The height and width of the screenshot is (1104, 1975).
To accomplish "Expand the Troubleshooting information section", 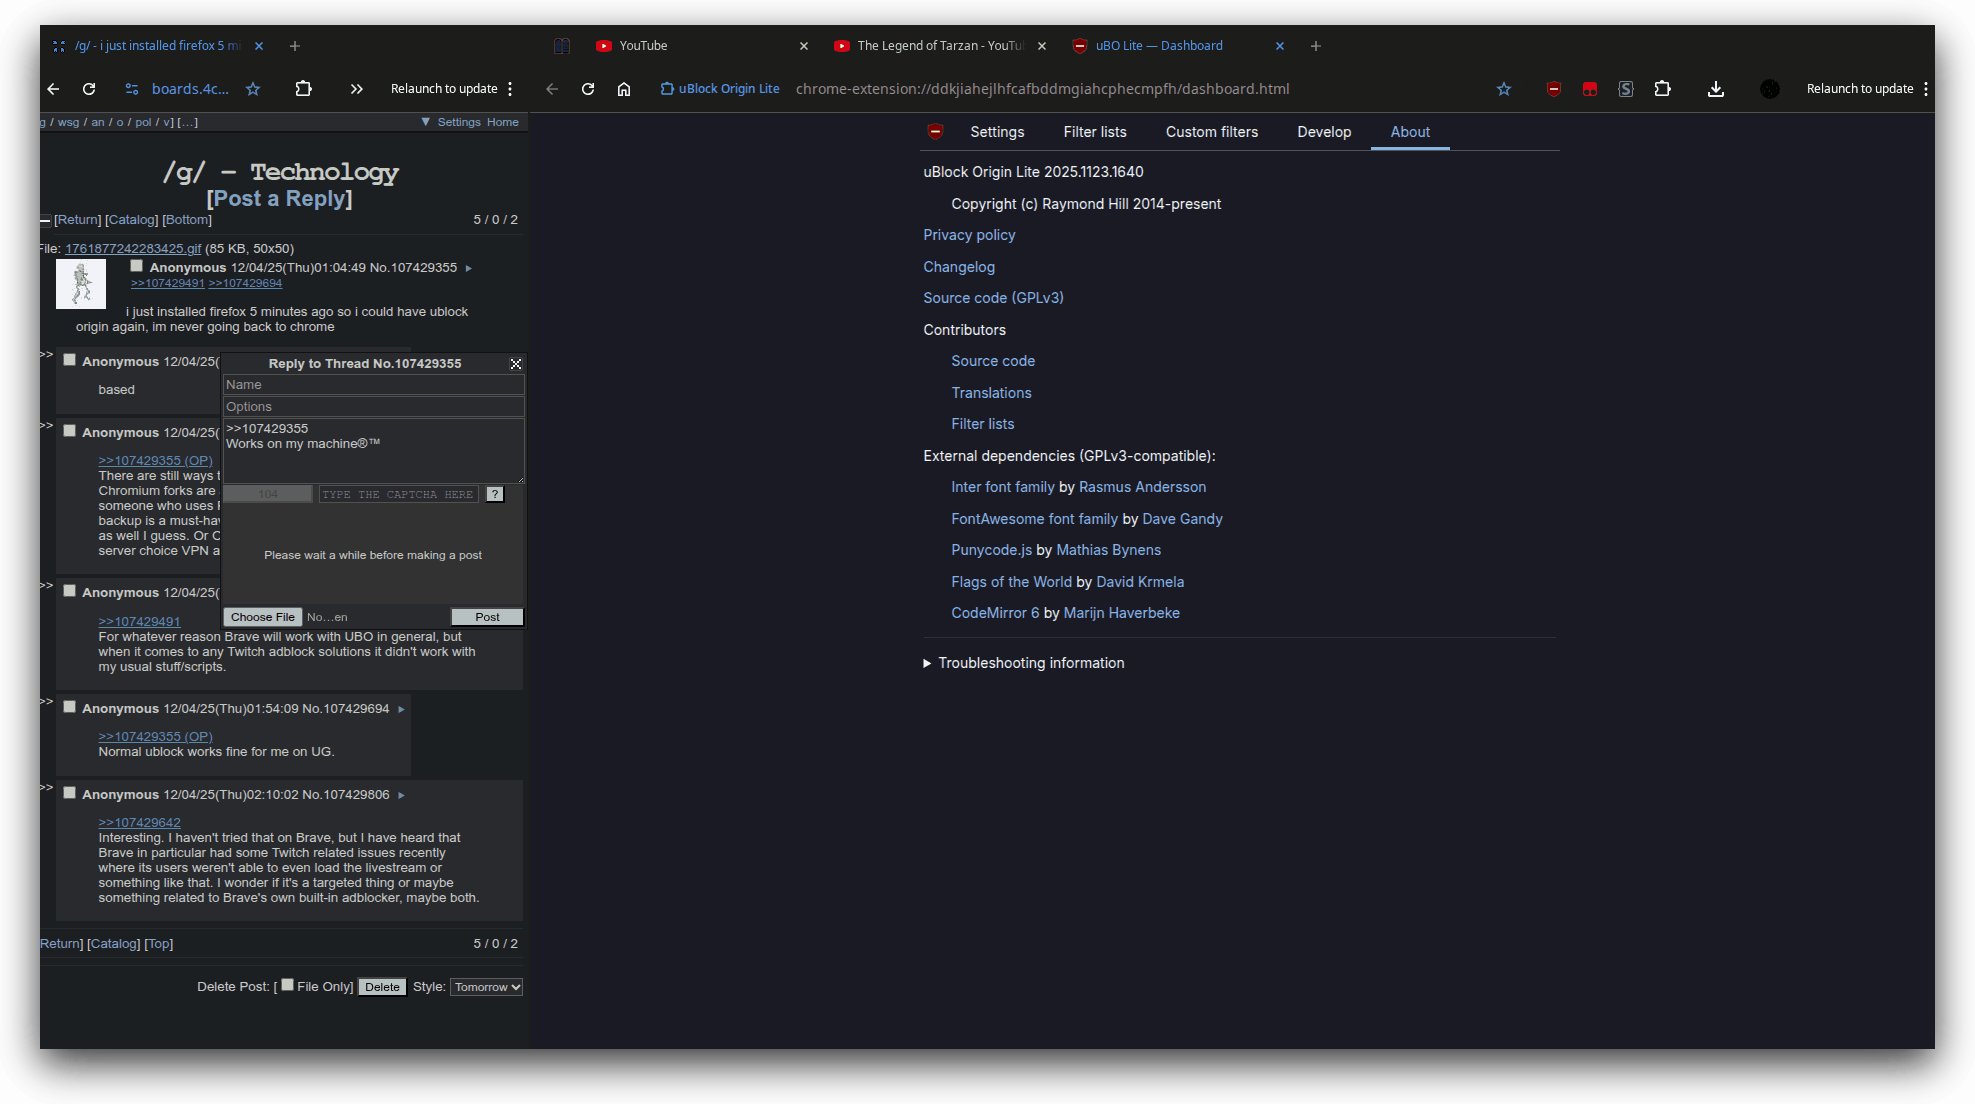I will click(1030, 663).
